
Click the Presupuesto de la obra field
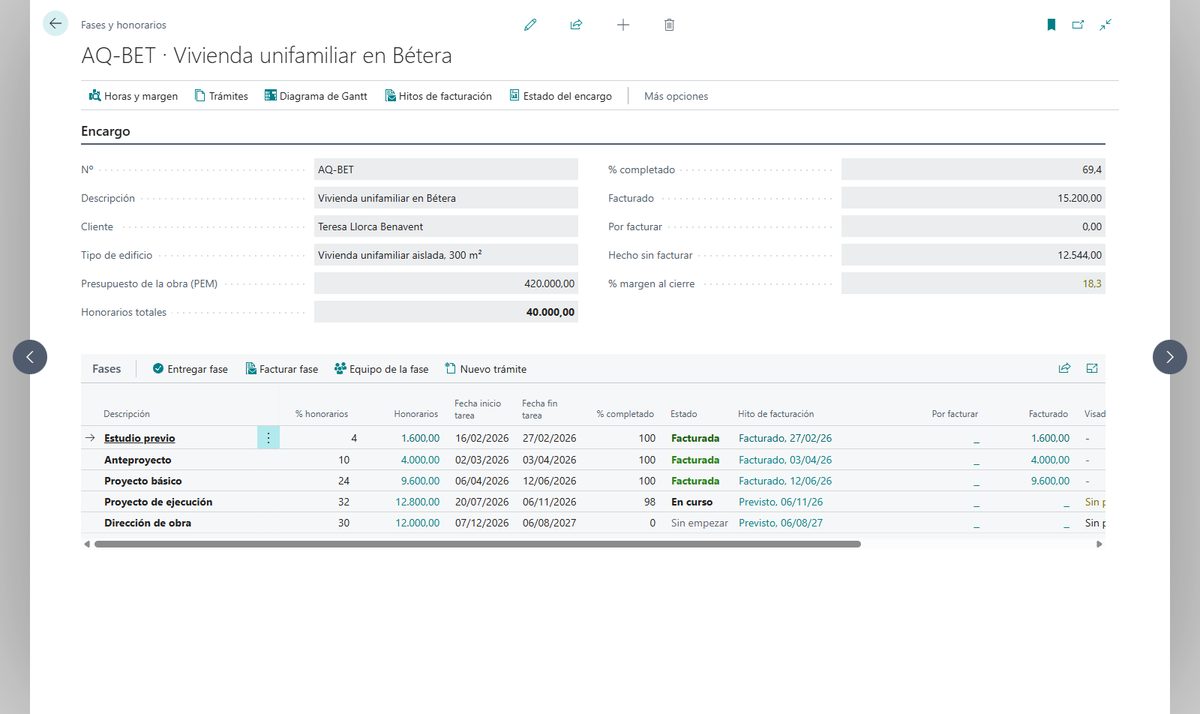click(446, 283)
